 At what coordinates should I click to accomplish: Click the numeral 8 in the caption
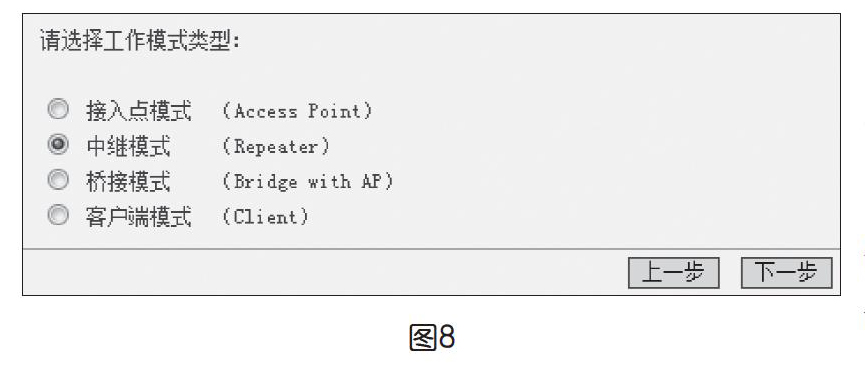pos(447,337)
